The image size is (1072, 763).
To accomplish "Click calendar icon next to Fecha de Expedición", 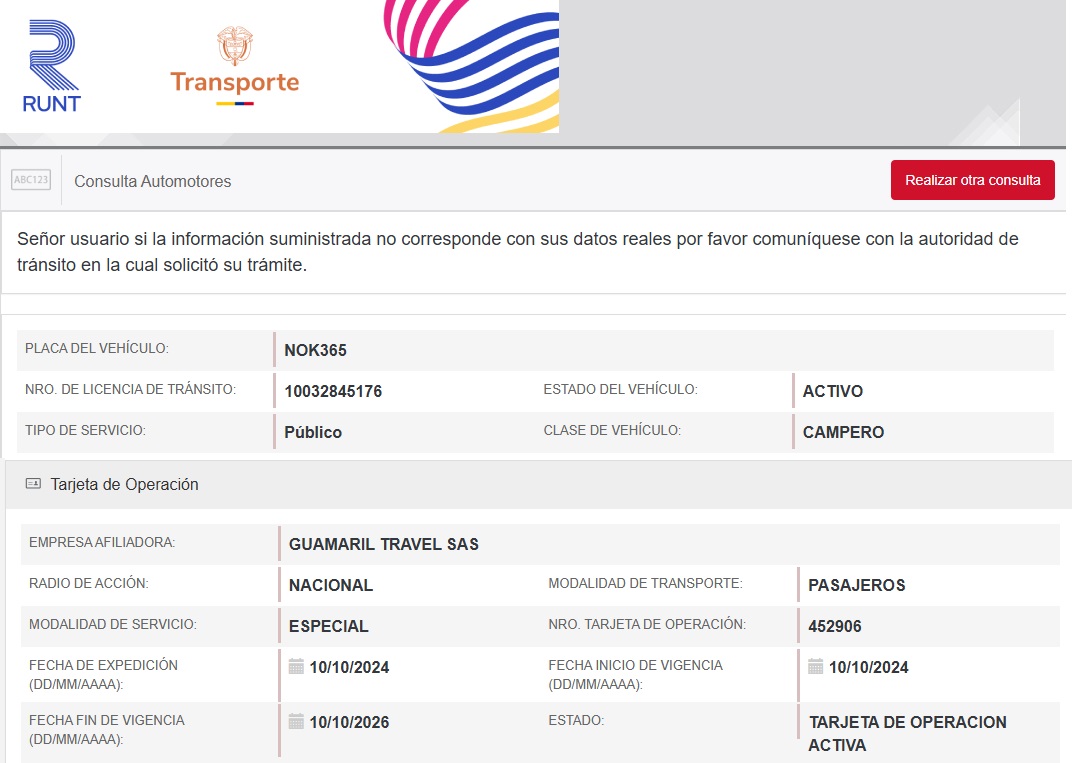I will point(296,667).
